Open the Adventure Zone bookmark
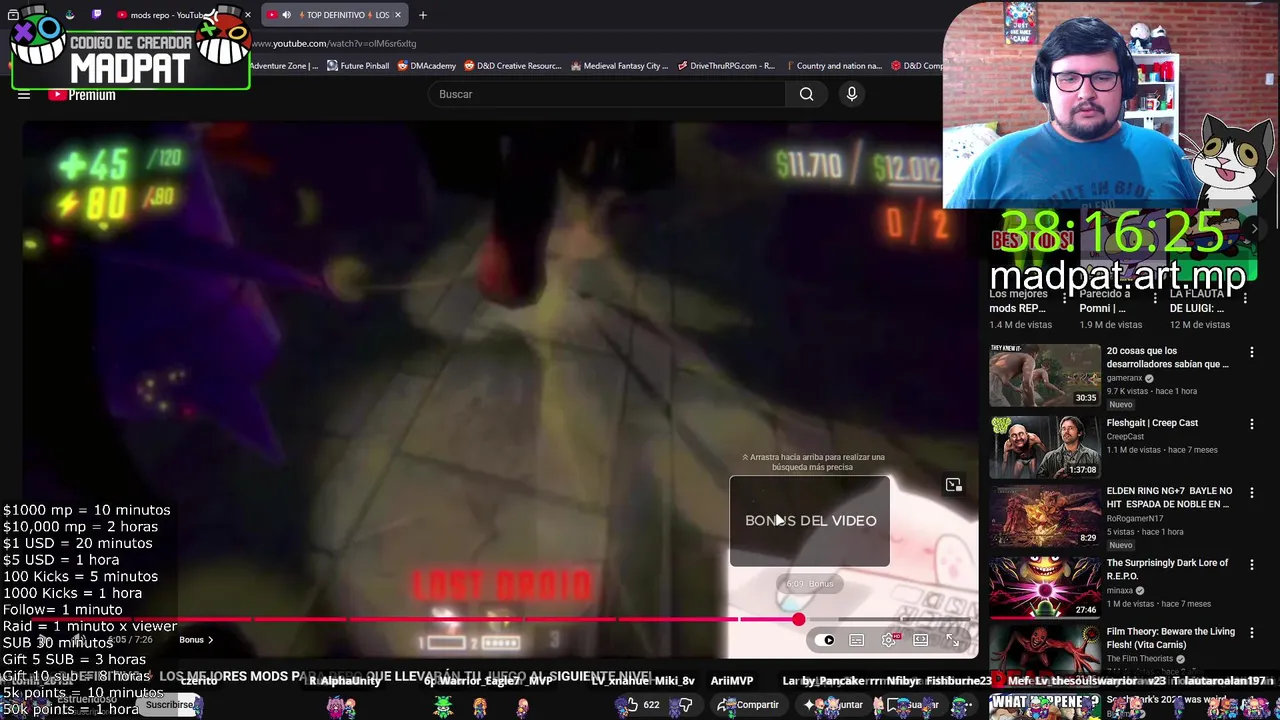The height and width of the screenshot is (720, 1280). tap(284, 66)
